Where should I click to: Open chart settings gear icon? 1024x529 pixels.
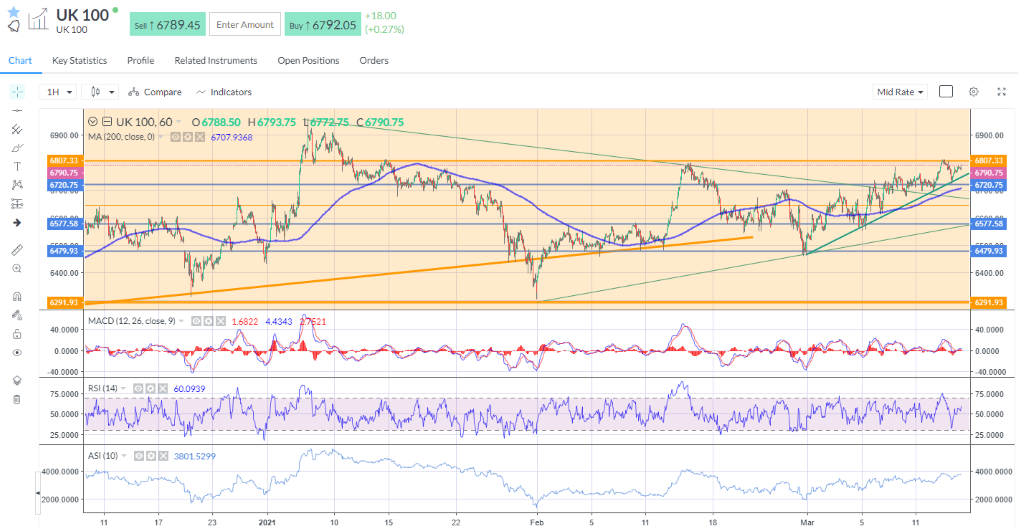tap(973, 92)
